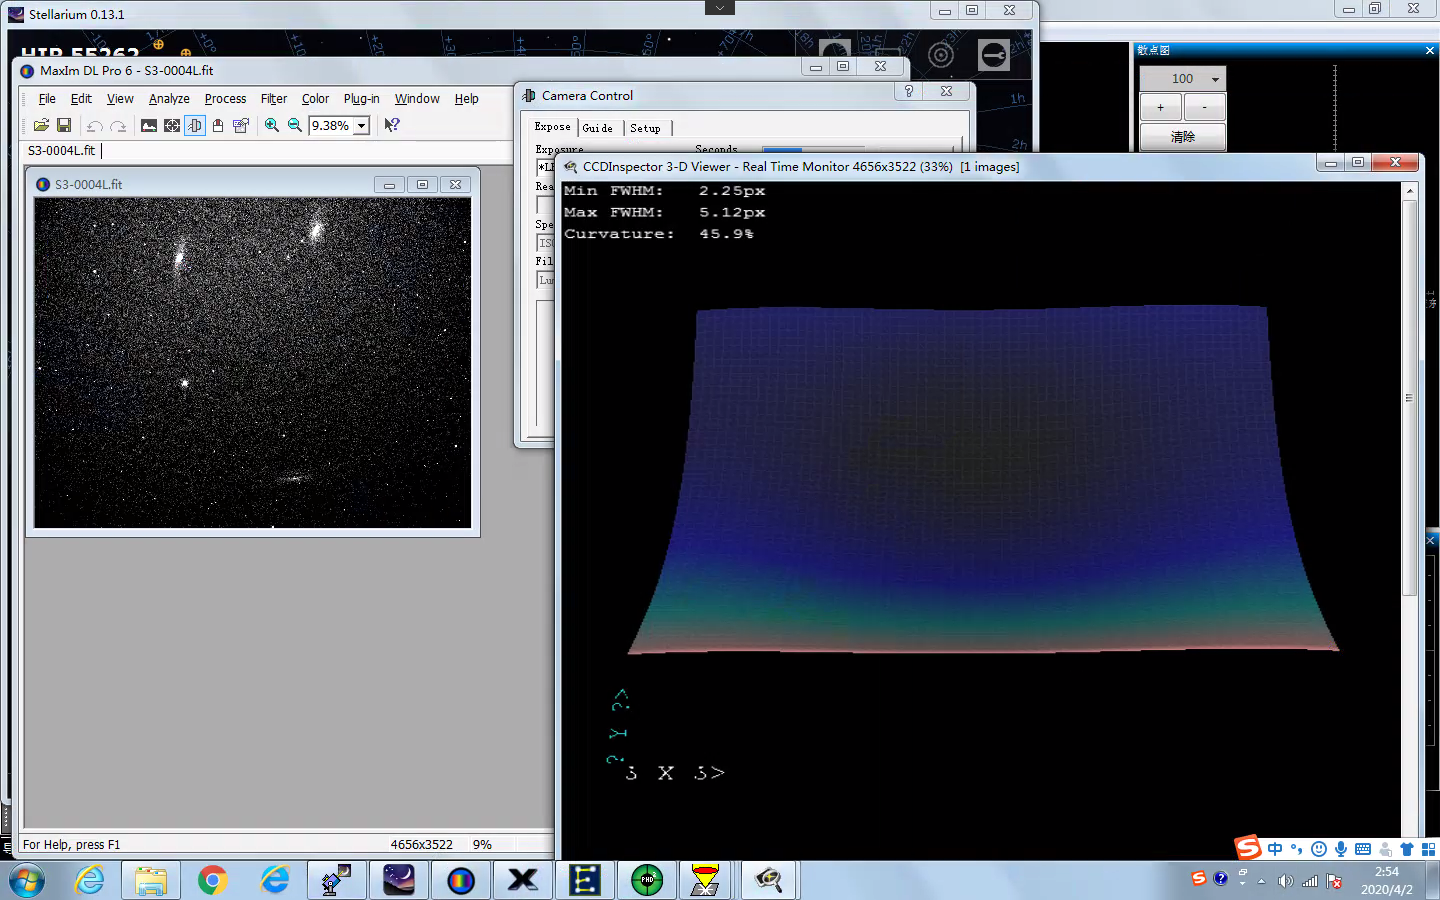The image size is (1440, 900).
Task: Switch to the Guide tab in Camera Control
Action: [x=598, y=128]
